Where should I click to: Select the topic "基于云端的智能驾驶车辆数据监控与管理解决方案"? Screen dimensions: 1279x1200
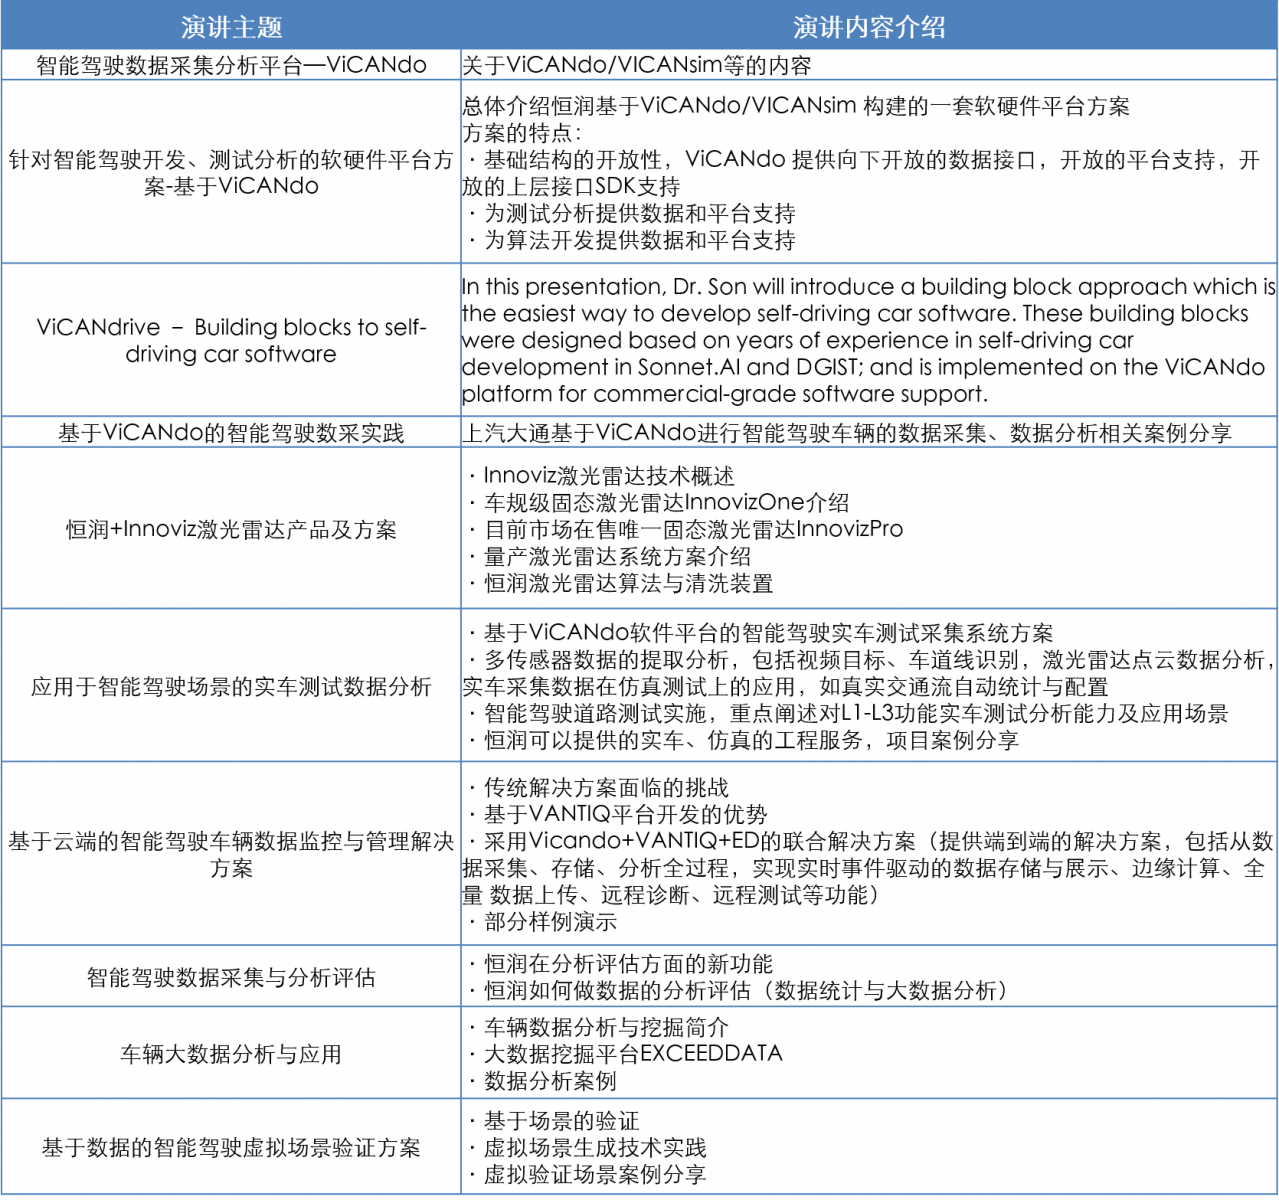click(231, 855)
